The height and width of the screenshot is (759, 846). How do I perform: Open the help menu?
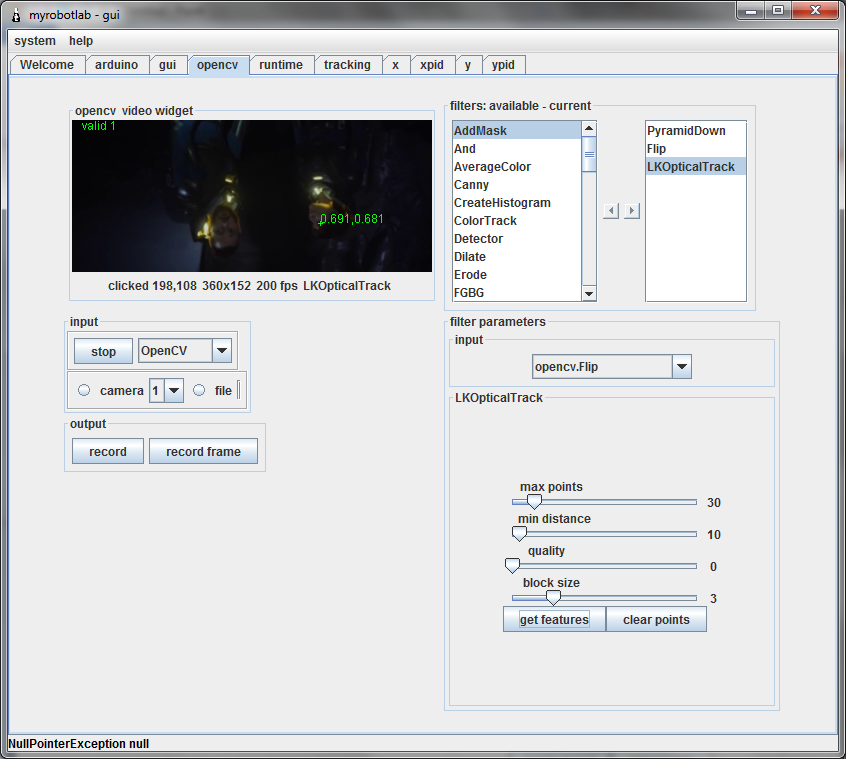(x=81, y=41)
